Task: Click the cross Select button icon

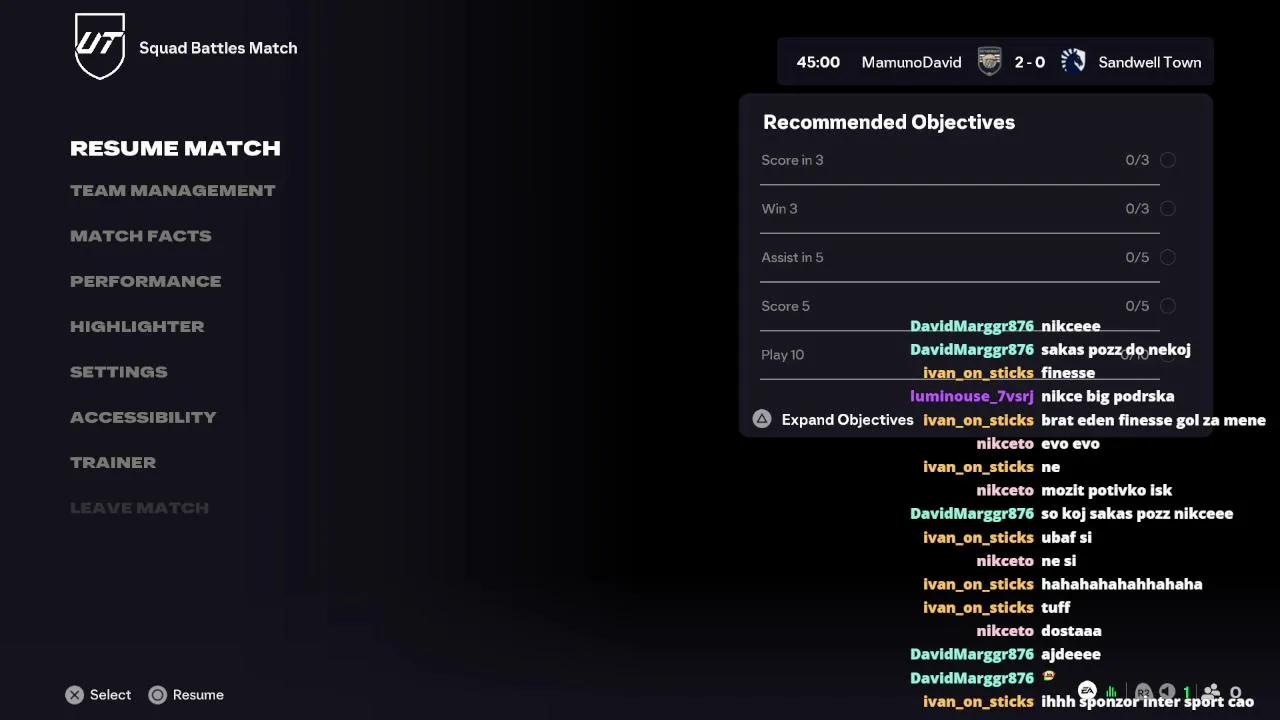Action: 75,695
